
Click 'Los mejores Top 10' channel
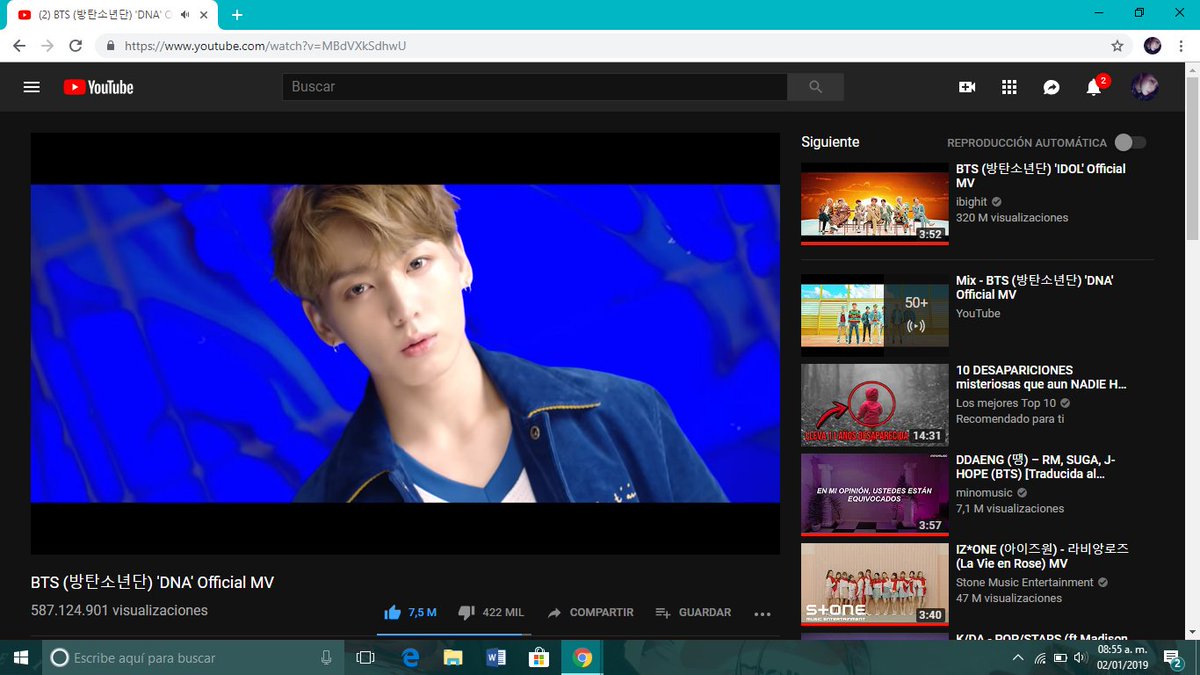click(x=1006, y=403)
